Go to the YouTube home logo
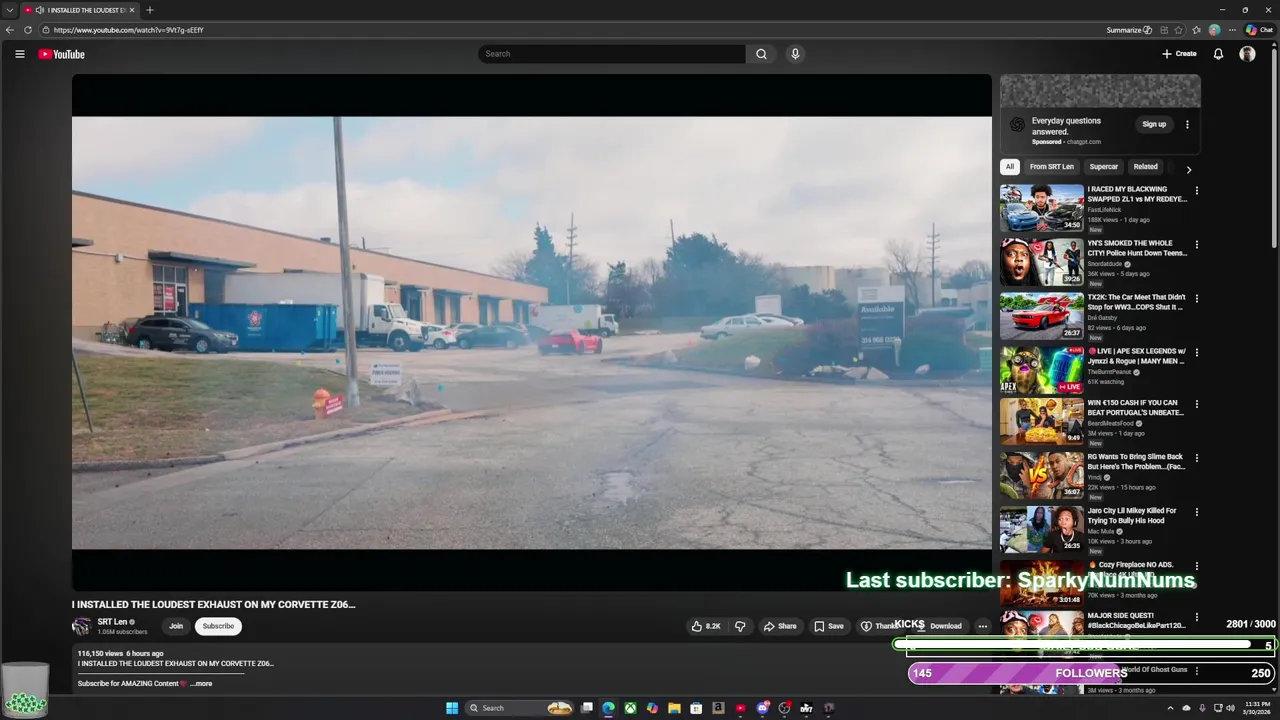1280x720 pixels. (62, 54)
